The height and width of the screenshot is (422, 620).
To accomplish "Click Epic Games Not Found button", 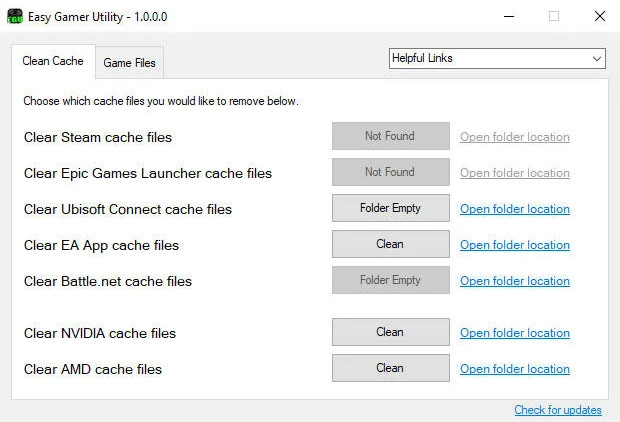I will (391, 172).
